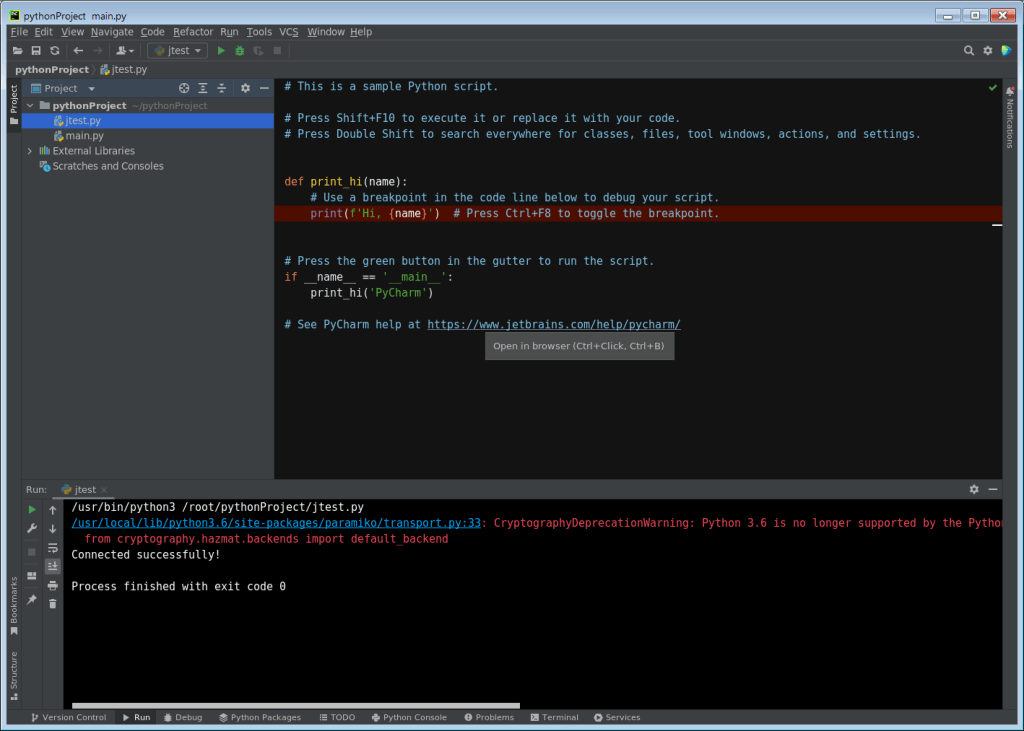Image resolution: width=1024 pixels, height=731 pixels.
Task: Rerun jtest from the Run panel
Action: pos(32,510)
